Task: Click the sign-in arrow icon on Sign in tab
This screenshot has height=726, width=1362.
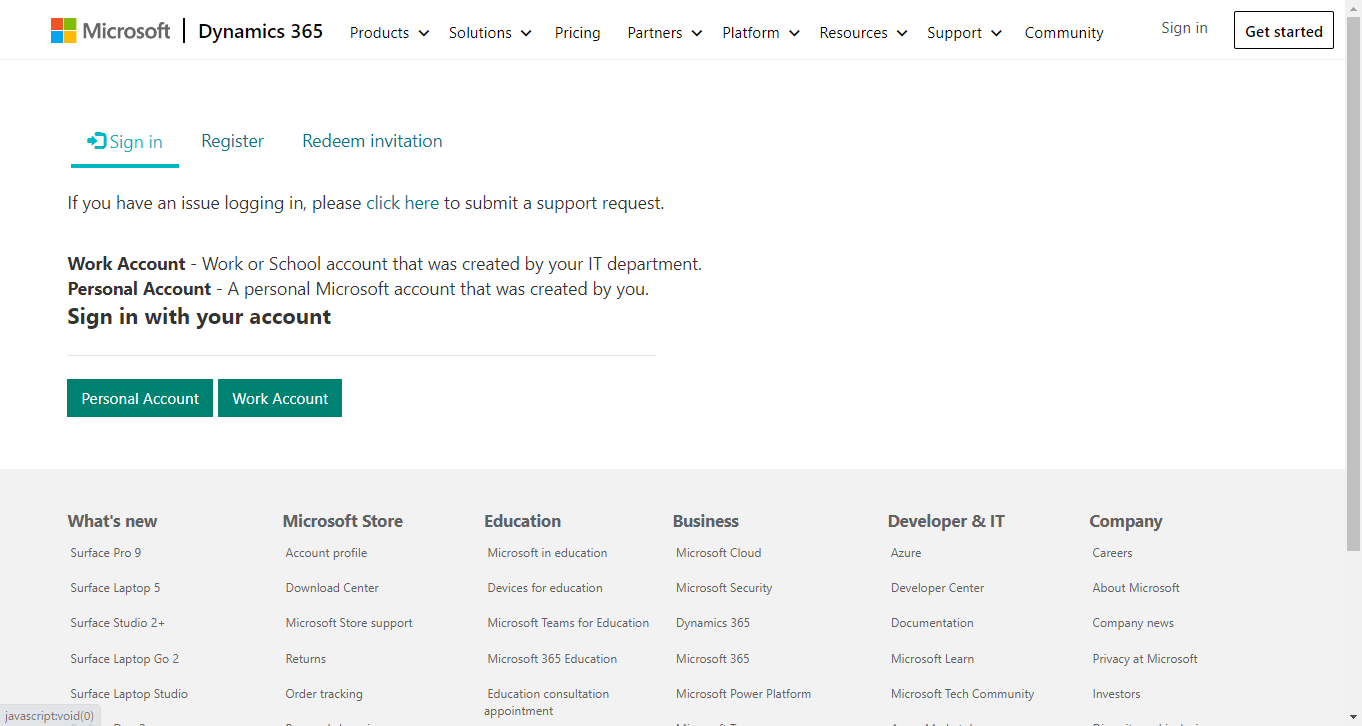Action: pyautogui.click(x=95, y=140)
